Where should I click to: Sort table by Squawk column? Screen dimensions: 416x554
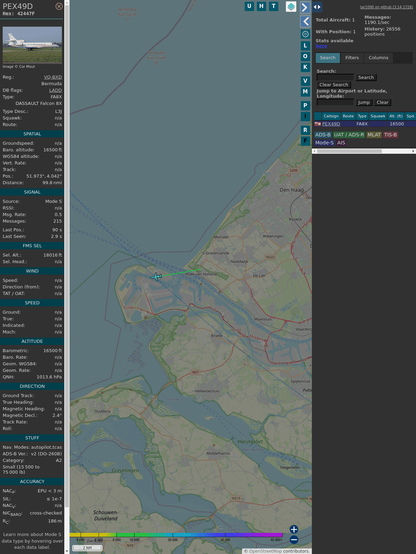point(377,116)
